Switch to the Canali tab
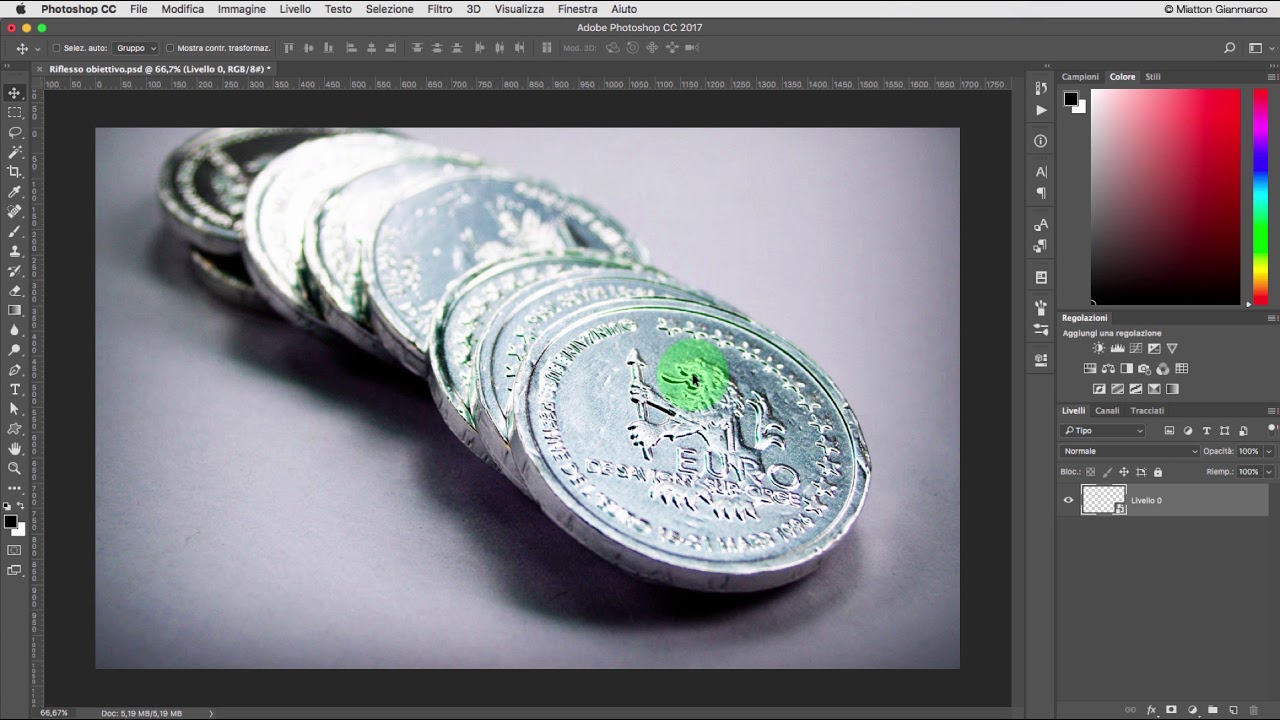Image resolution: width=1280 pixels, height=720 pixels. coord(1107,411)
